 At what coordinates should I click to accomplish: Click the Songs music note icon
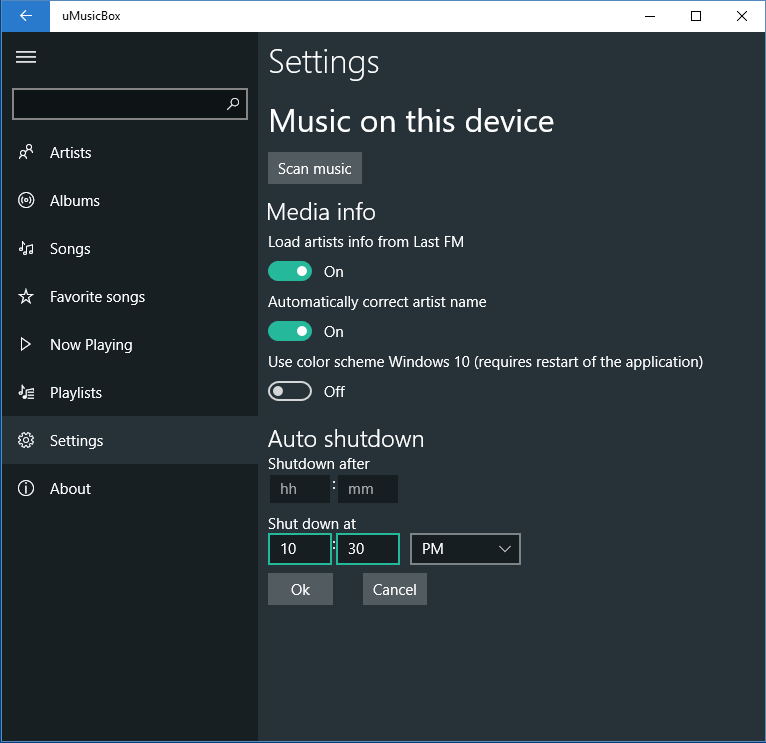(26, 249)
